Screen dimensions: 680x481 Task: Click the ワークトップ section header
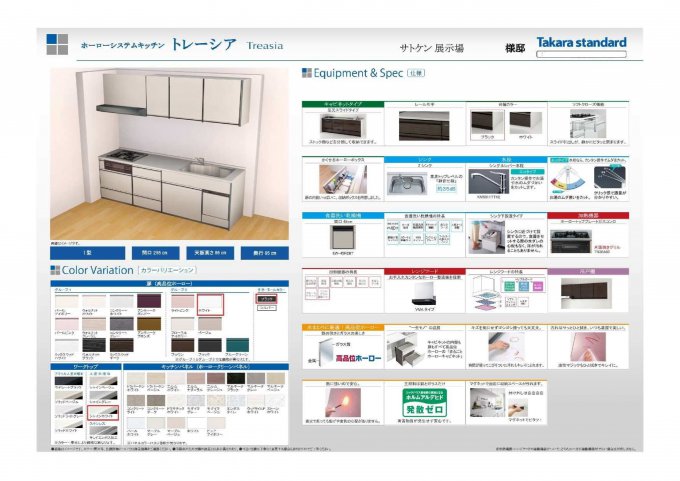[85, 367]
